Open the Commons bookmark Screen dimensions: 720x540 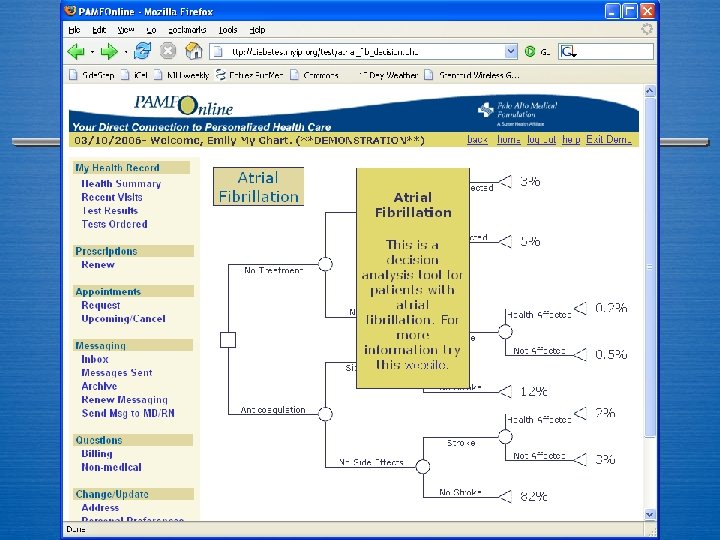pos(315,75)
